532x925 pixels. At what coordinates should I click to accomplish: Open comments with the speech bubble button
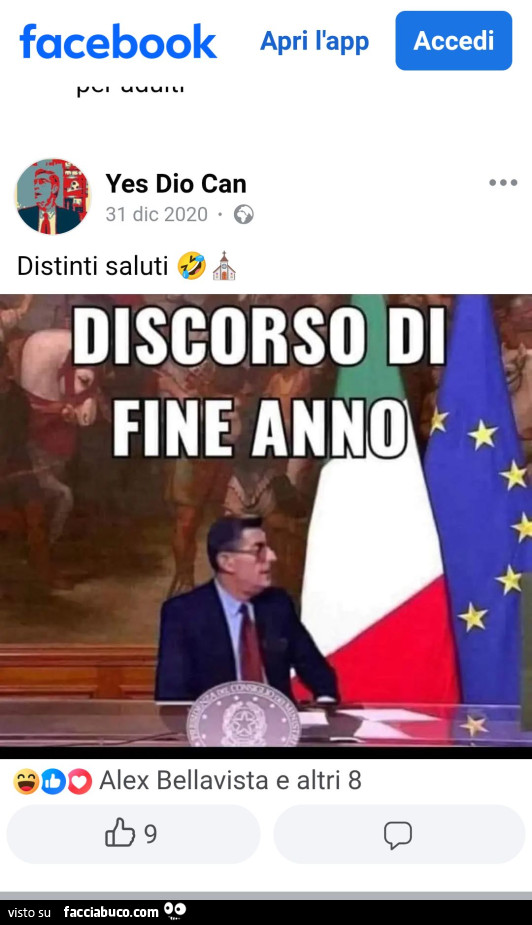[399, 834]
